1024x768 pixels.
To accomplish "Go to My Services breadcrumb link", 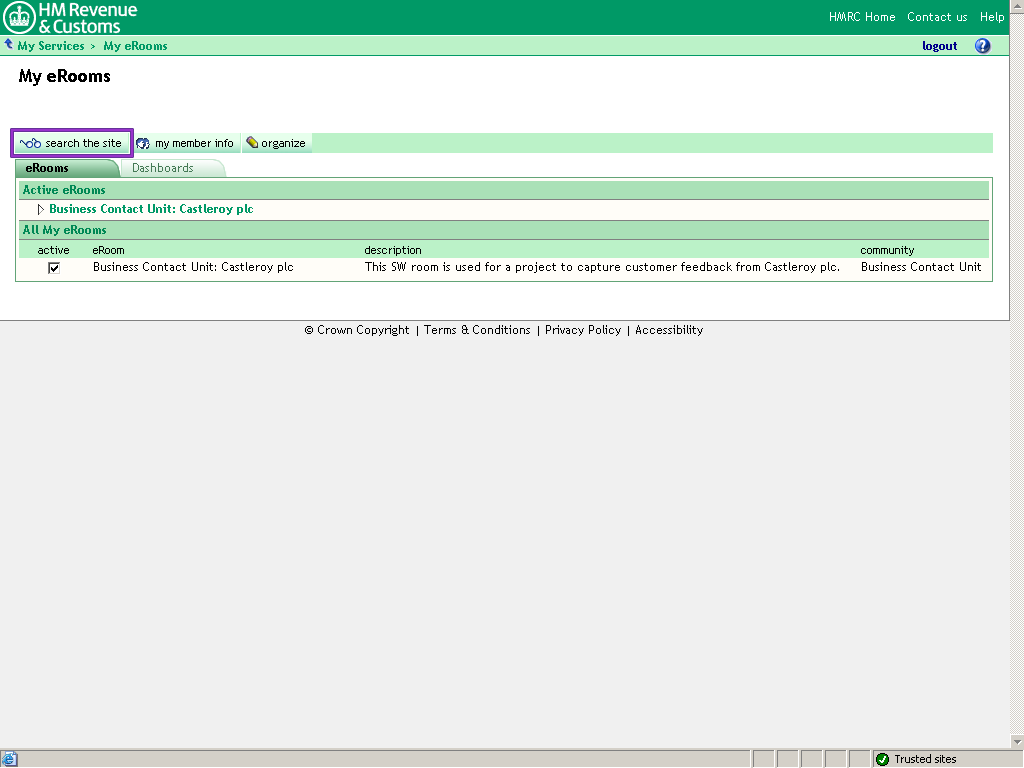I will point(51,46).
